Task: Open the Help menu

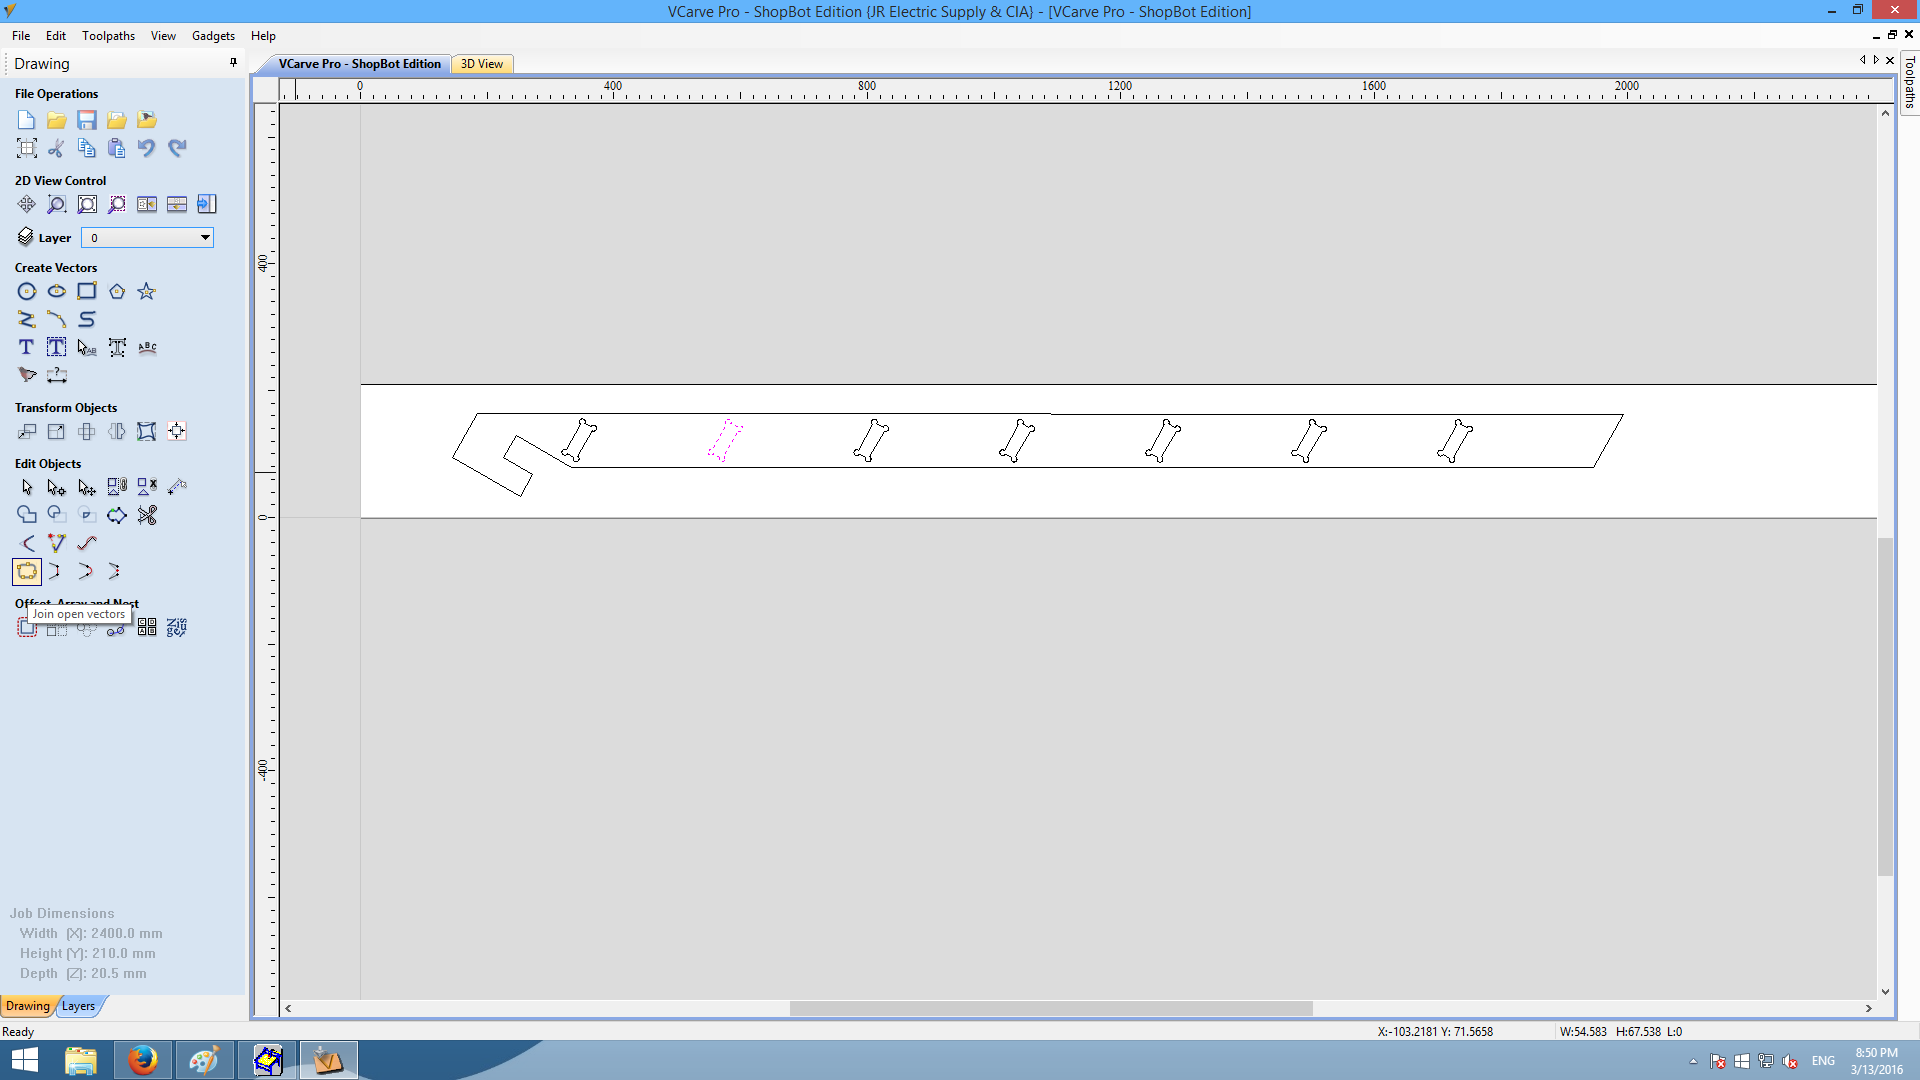Action: (x=263, y=36)
